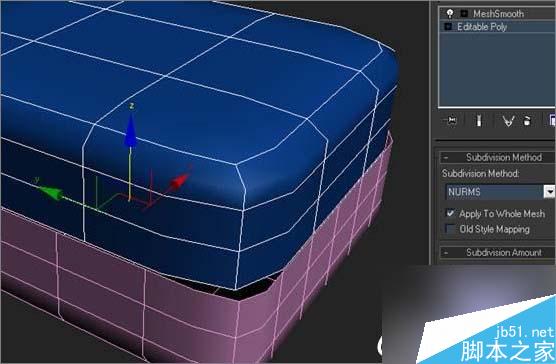Collapse the Subdivision Method rollout header
The image size is (556, 364).
coord(498,157)
